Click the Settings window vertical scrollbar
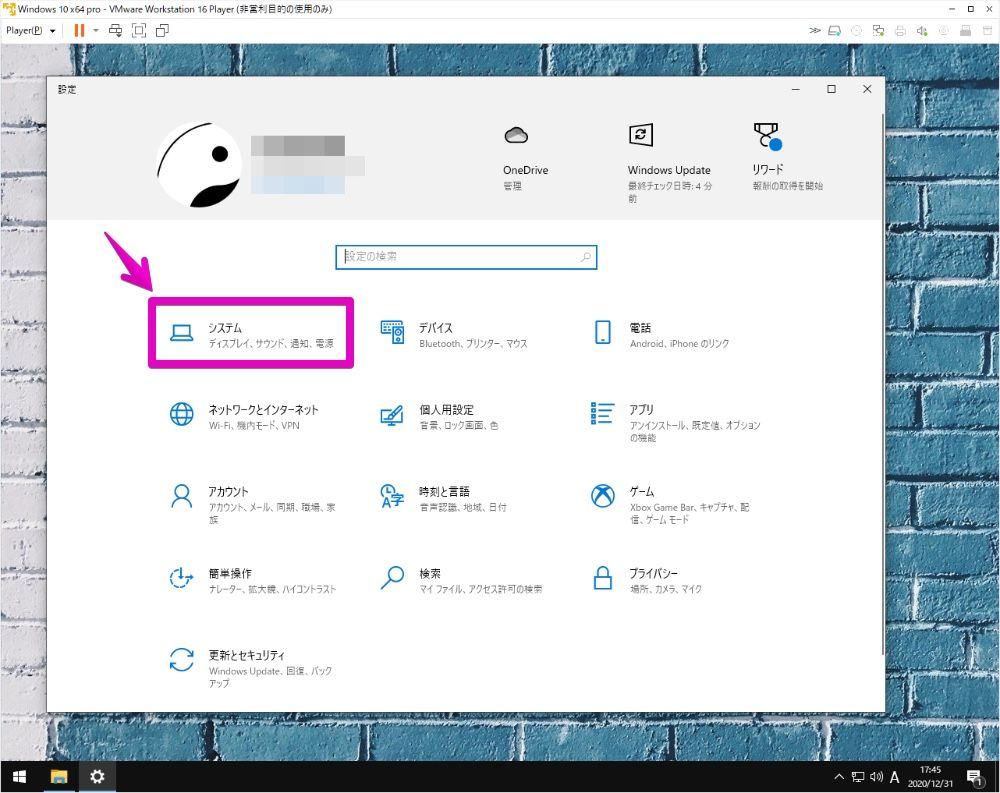This screenshot has width=1000, height=793. click(883, 383)
